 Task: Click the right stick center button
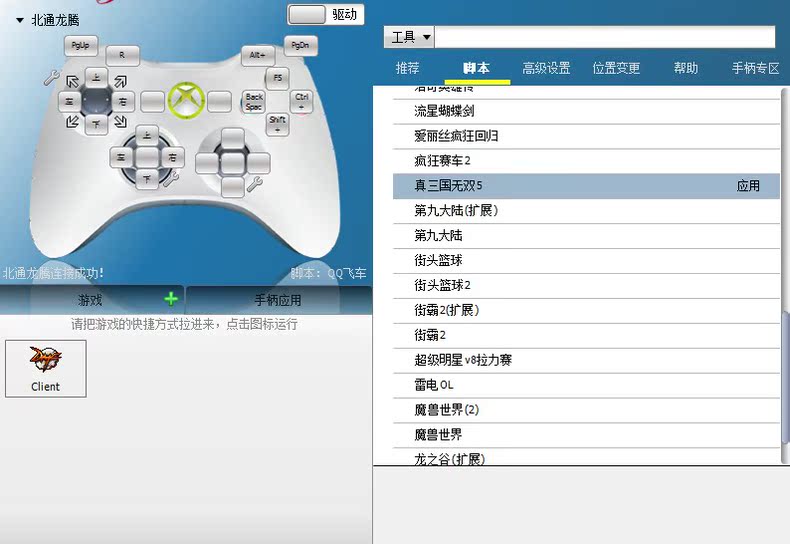(x=232, y=163)
